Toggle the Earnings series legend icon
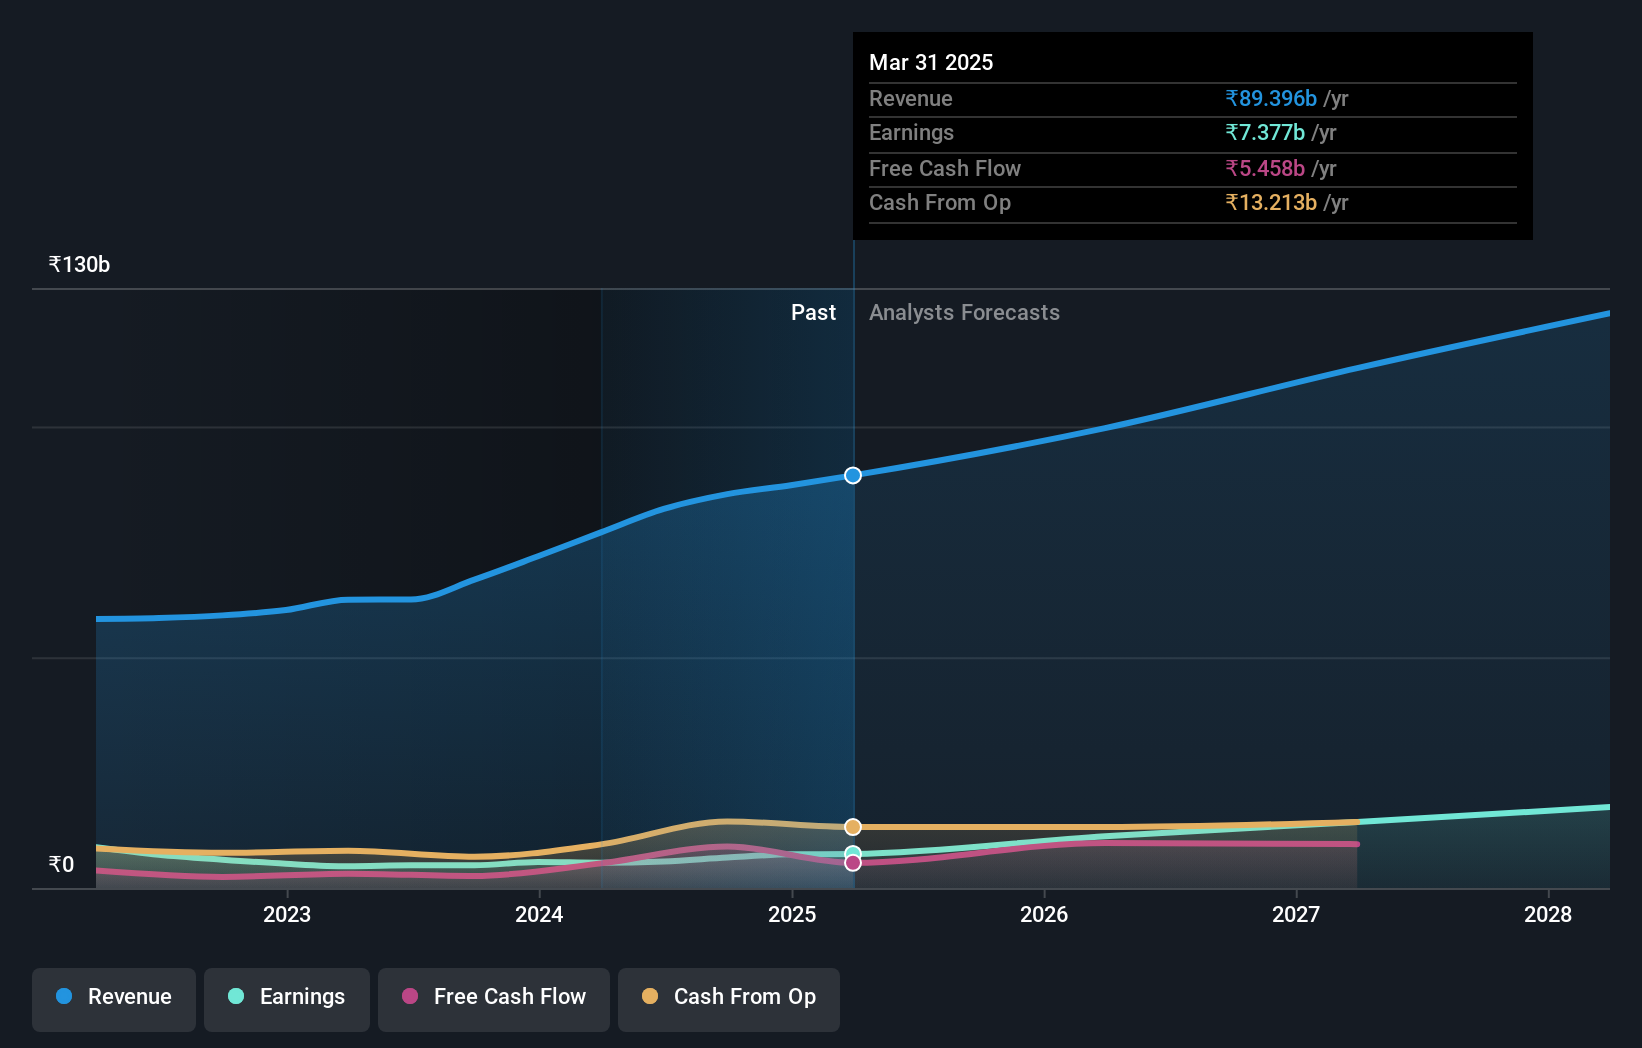This screenshot has height=1048, width=1642. click(x=235, y=997)
